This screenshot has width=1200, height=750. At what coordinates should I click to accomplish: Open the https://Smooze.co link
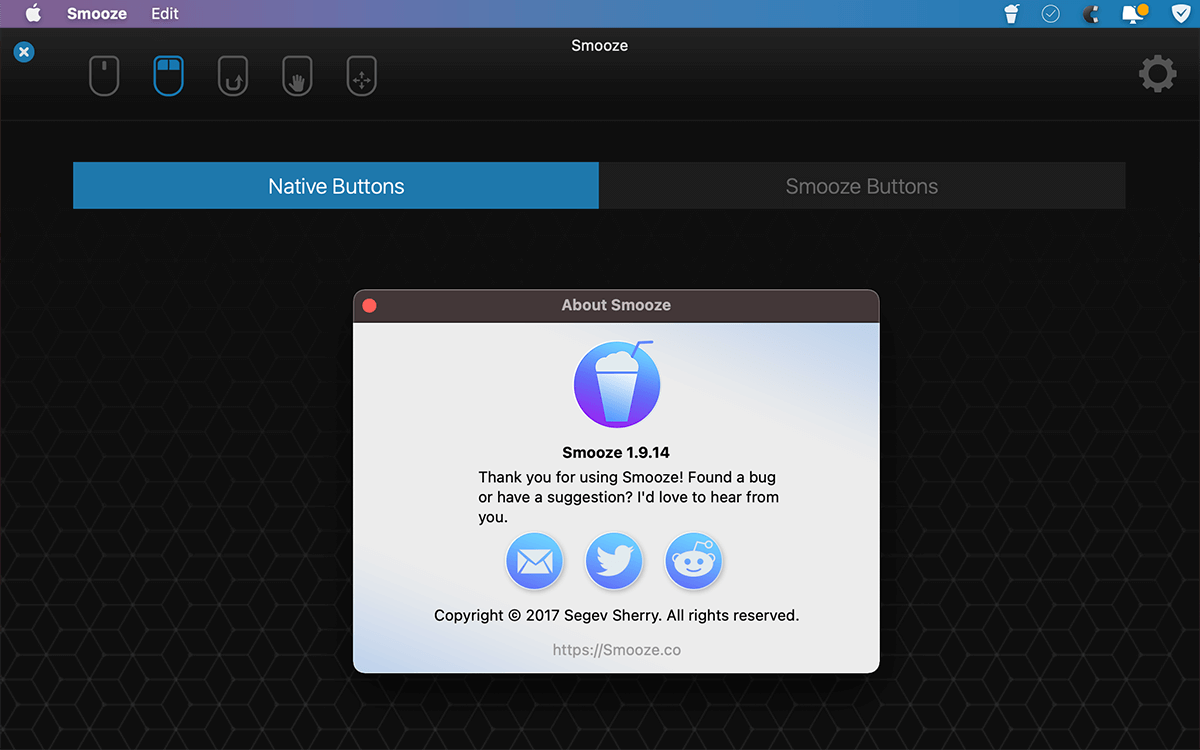tap(616, 650)
